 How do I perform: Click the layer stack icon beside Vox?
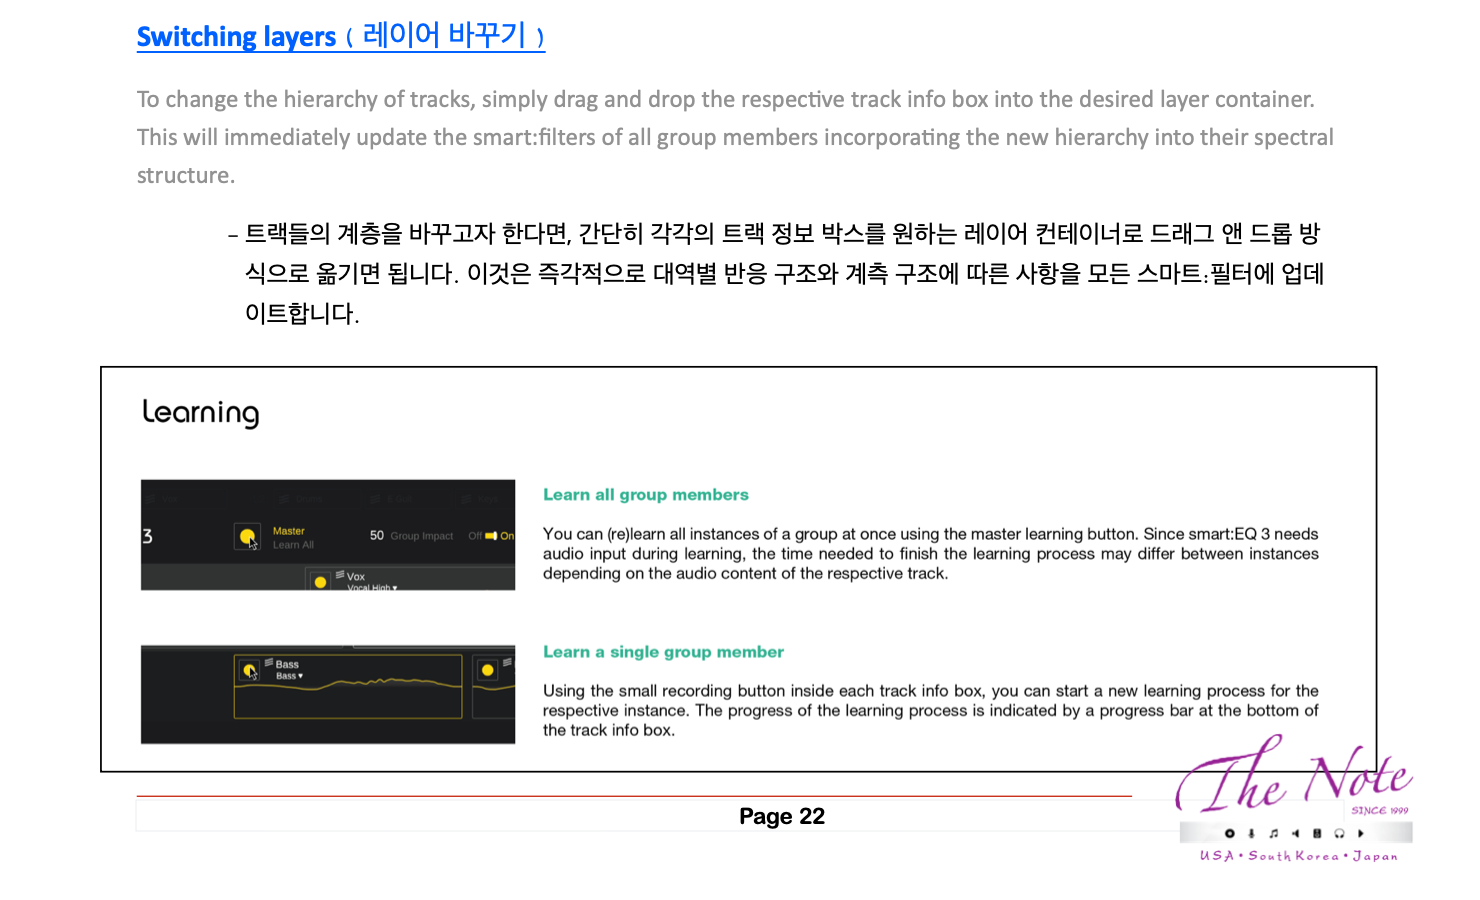coord(340,574)
